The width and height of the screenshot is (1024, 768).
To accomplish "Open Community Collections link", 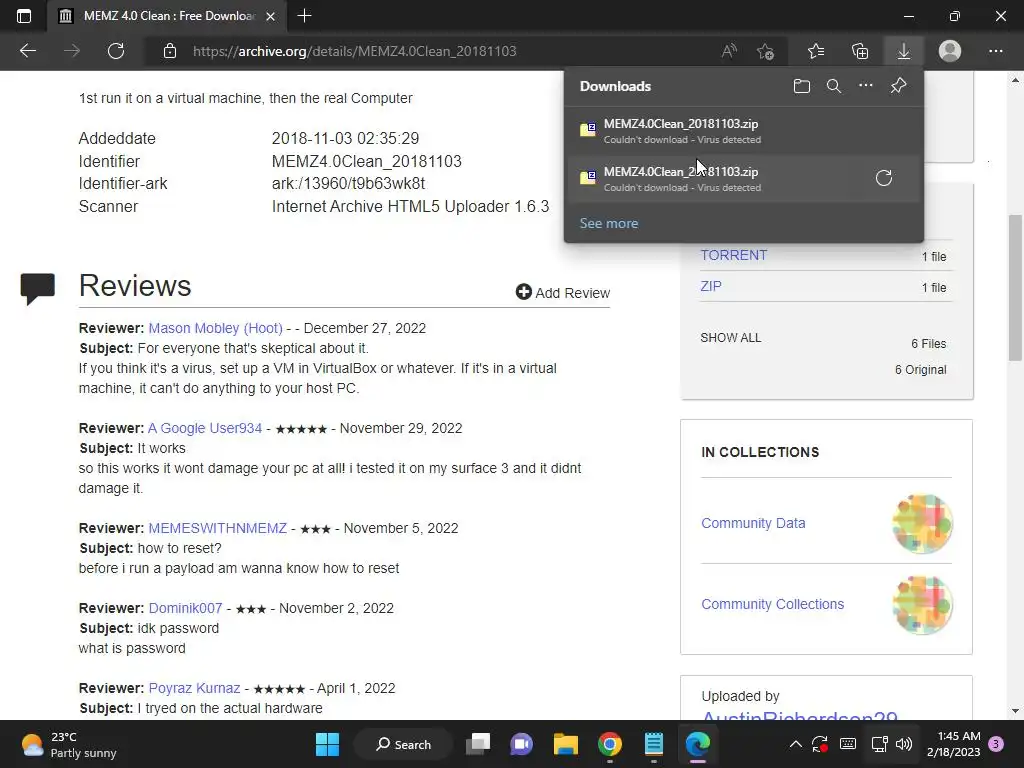I will (x=773, y=604).
